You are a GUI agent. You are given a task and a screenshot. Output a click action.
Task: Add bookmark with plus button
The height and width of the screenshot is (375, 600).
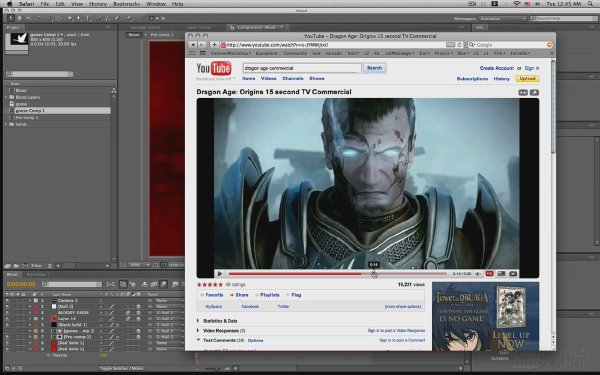(x=214, y=45)
